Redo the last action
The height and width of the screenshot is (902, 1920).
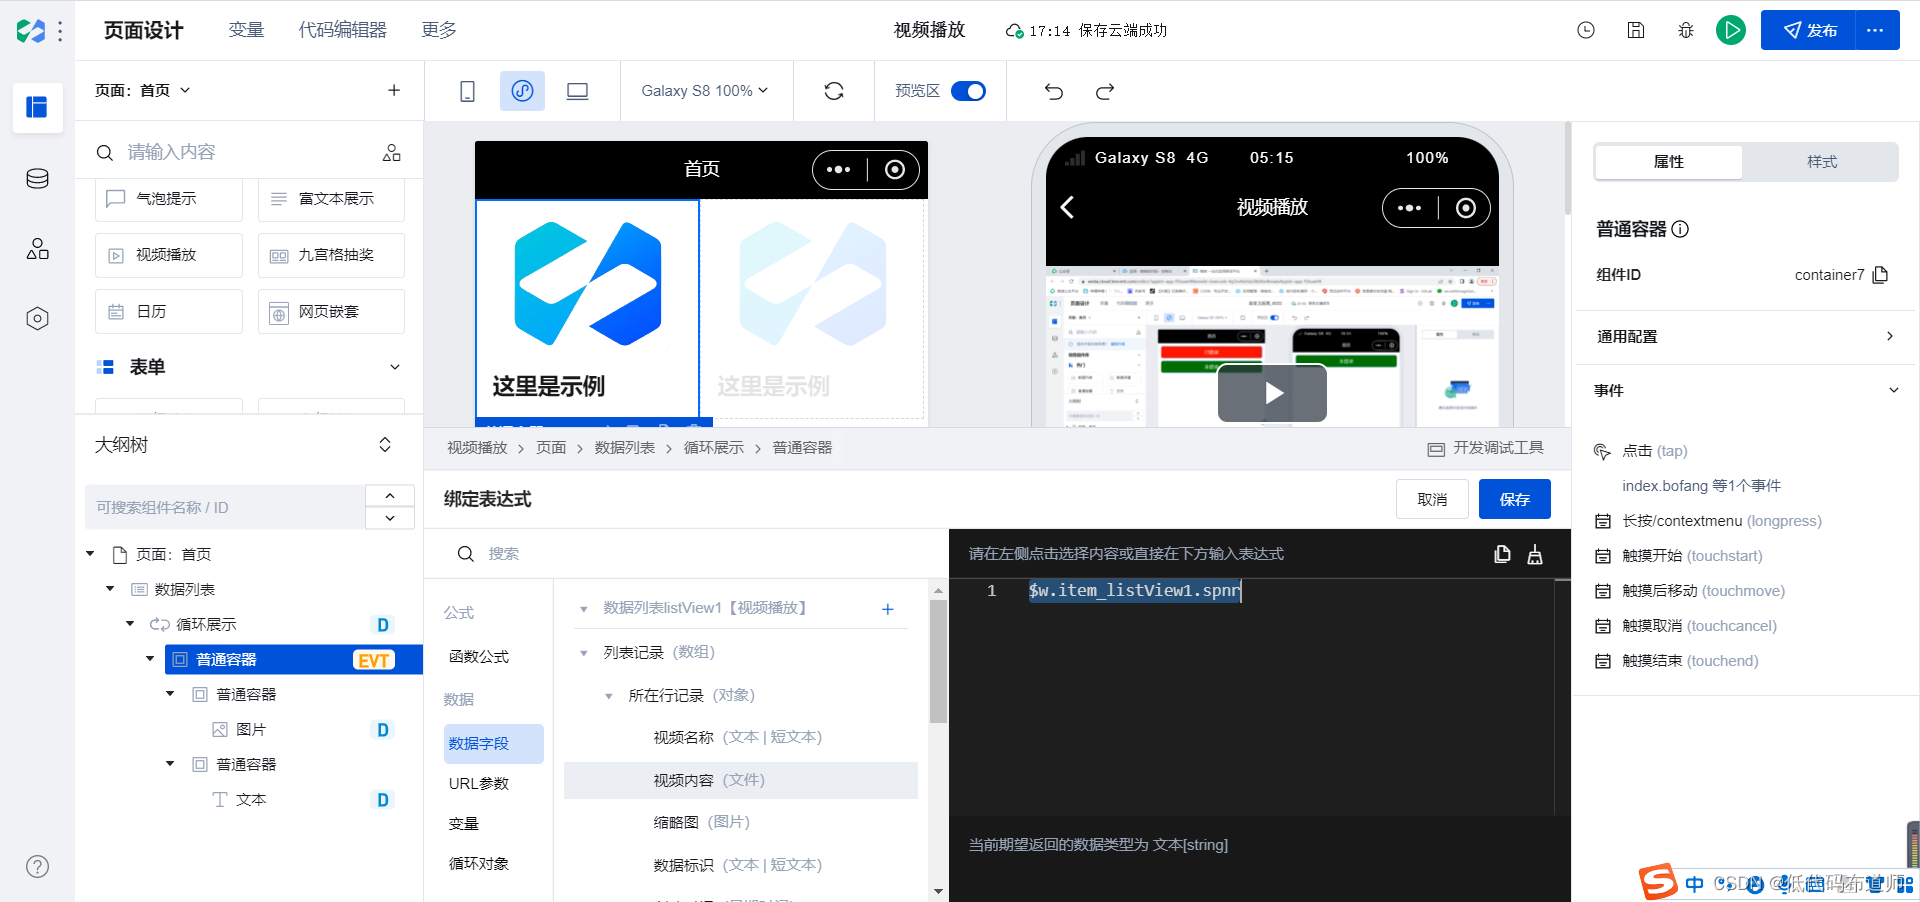(1105, 91)
